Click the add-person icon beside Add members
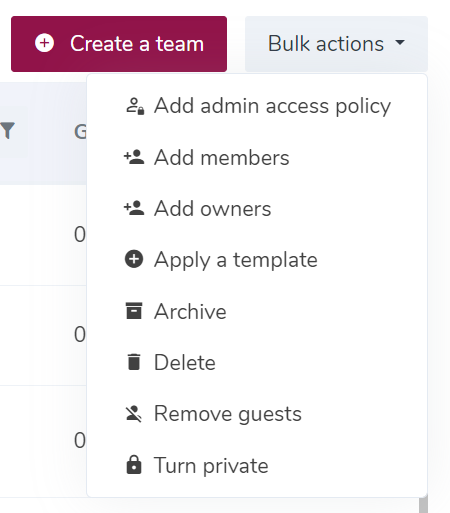The height and width of the screenshot is (513, 450). 134,157
